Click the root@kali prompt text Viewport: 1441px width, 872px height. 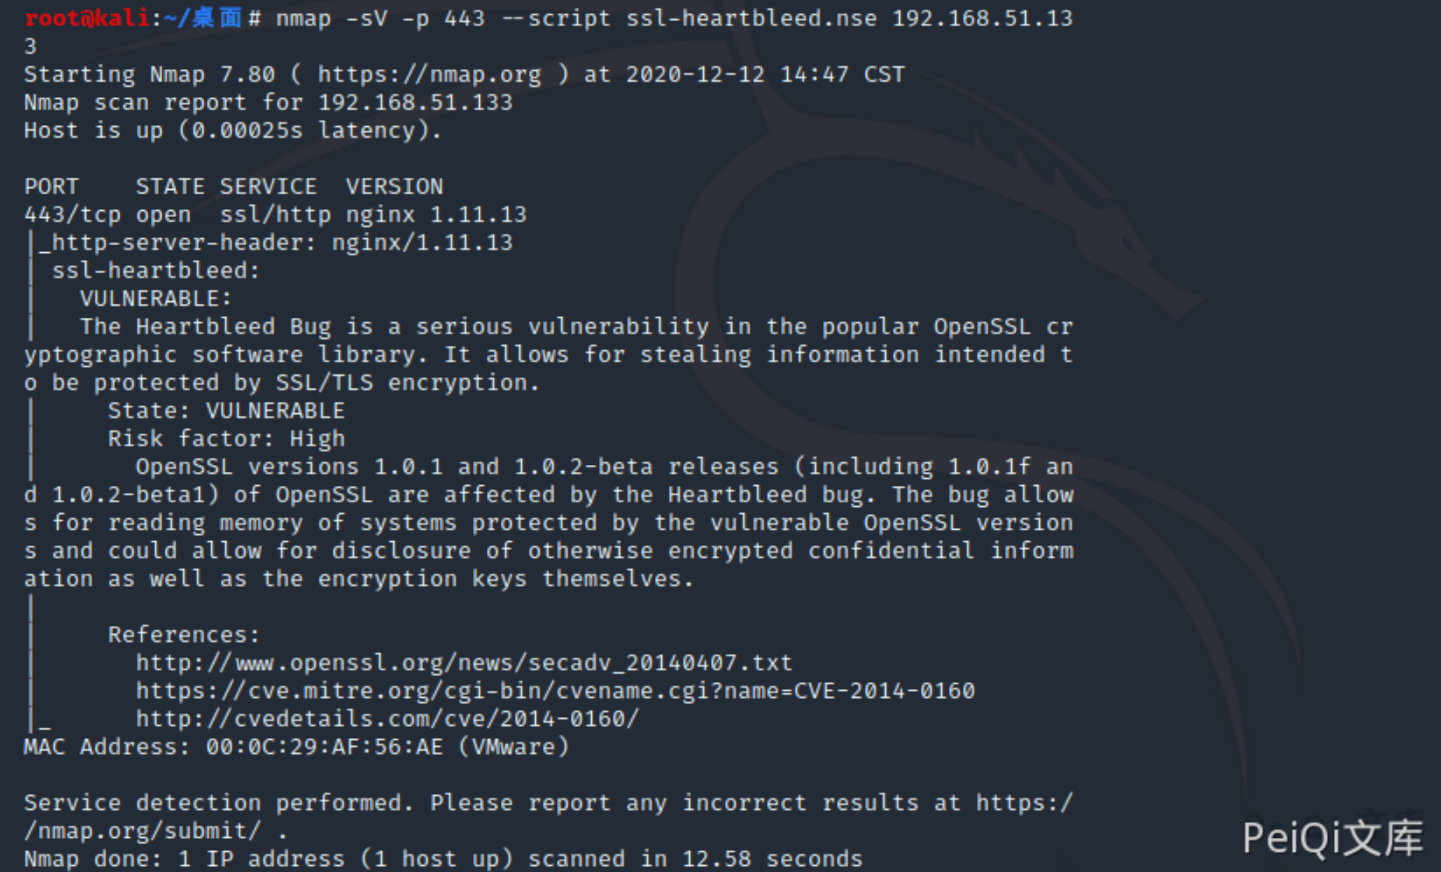pyautogui.click(x=87, y=19)
